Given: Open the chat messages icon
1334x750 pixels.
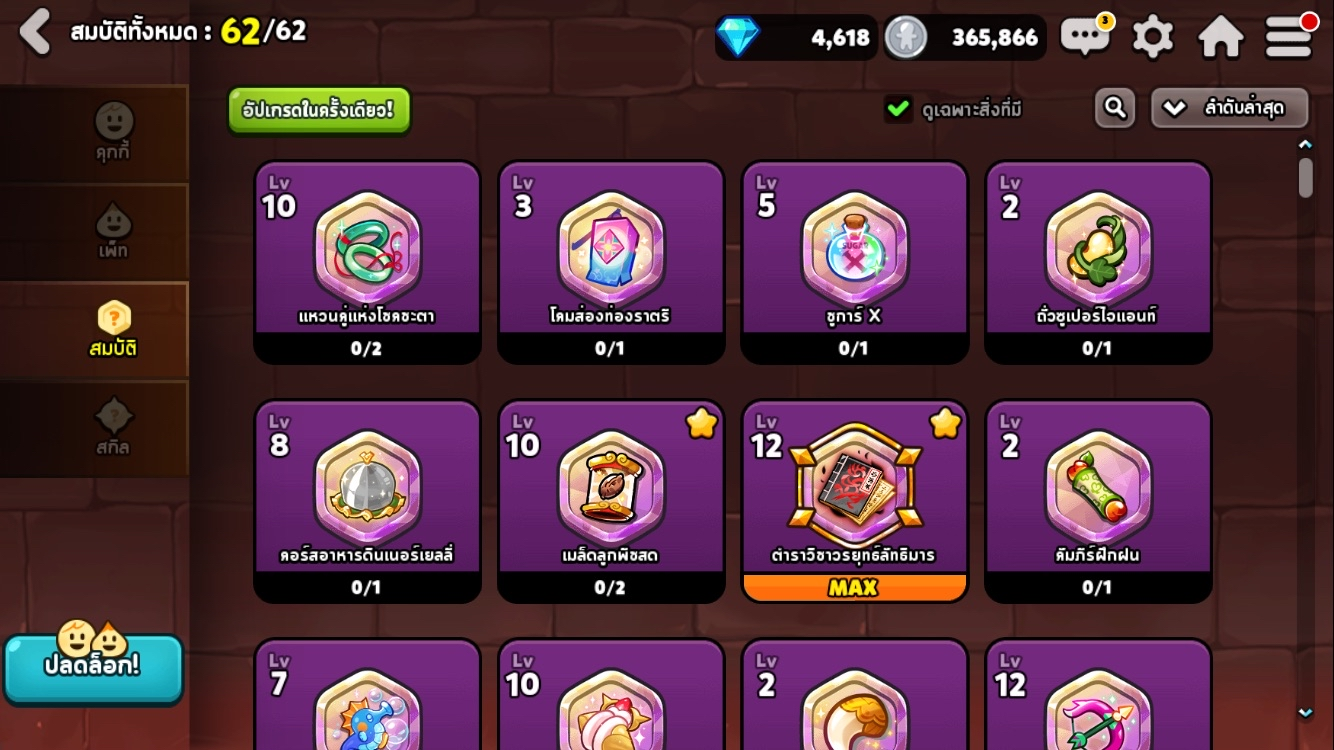Looking at the screenshot, I should 1086,36.
